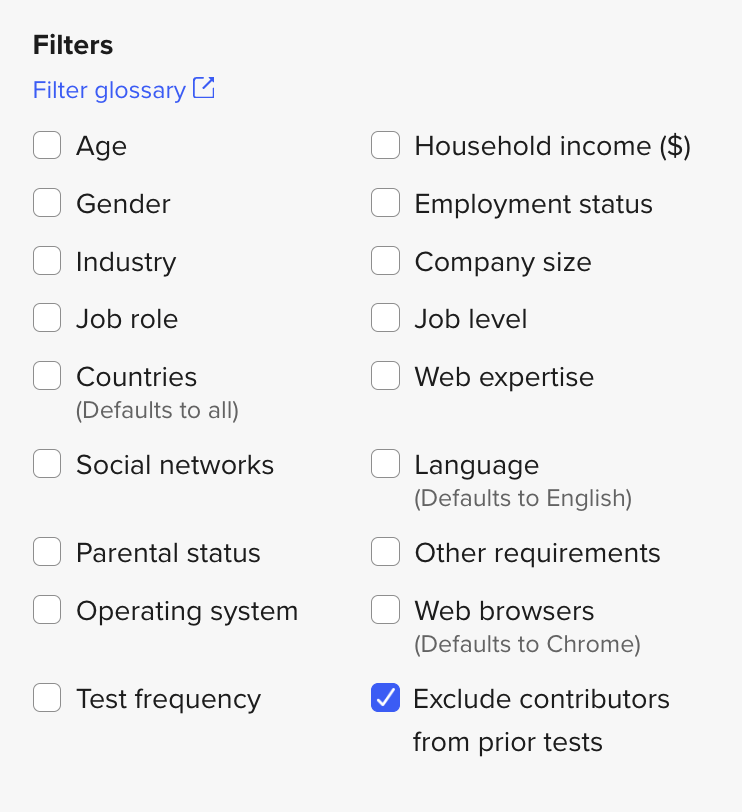This screenshot has width=742, height=812.
Task: Check the Language filter checkbox
Action: coord(385,465)
